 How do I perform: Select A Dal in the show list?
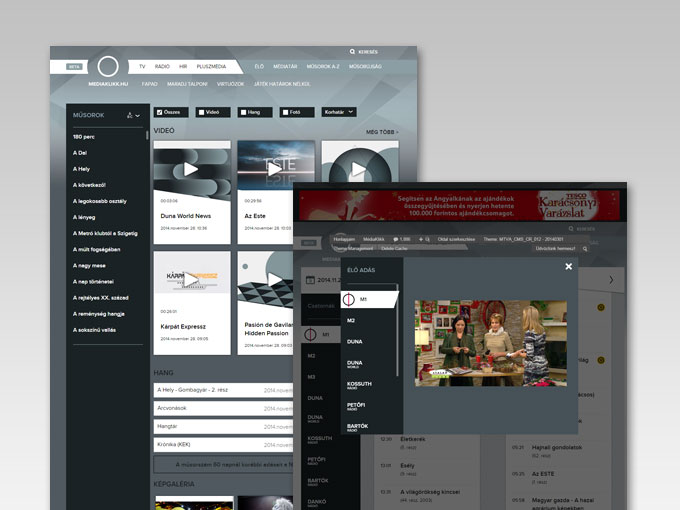(80, 153)
